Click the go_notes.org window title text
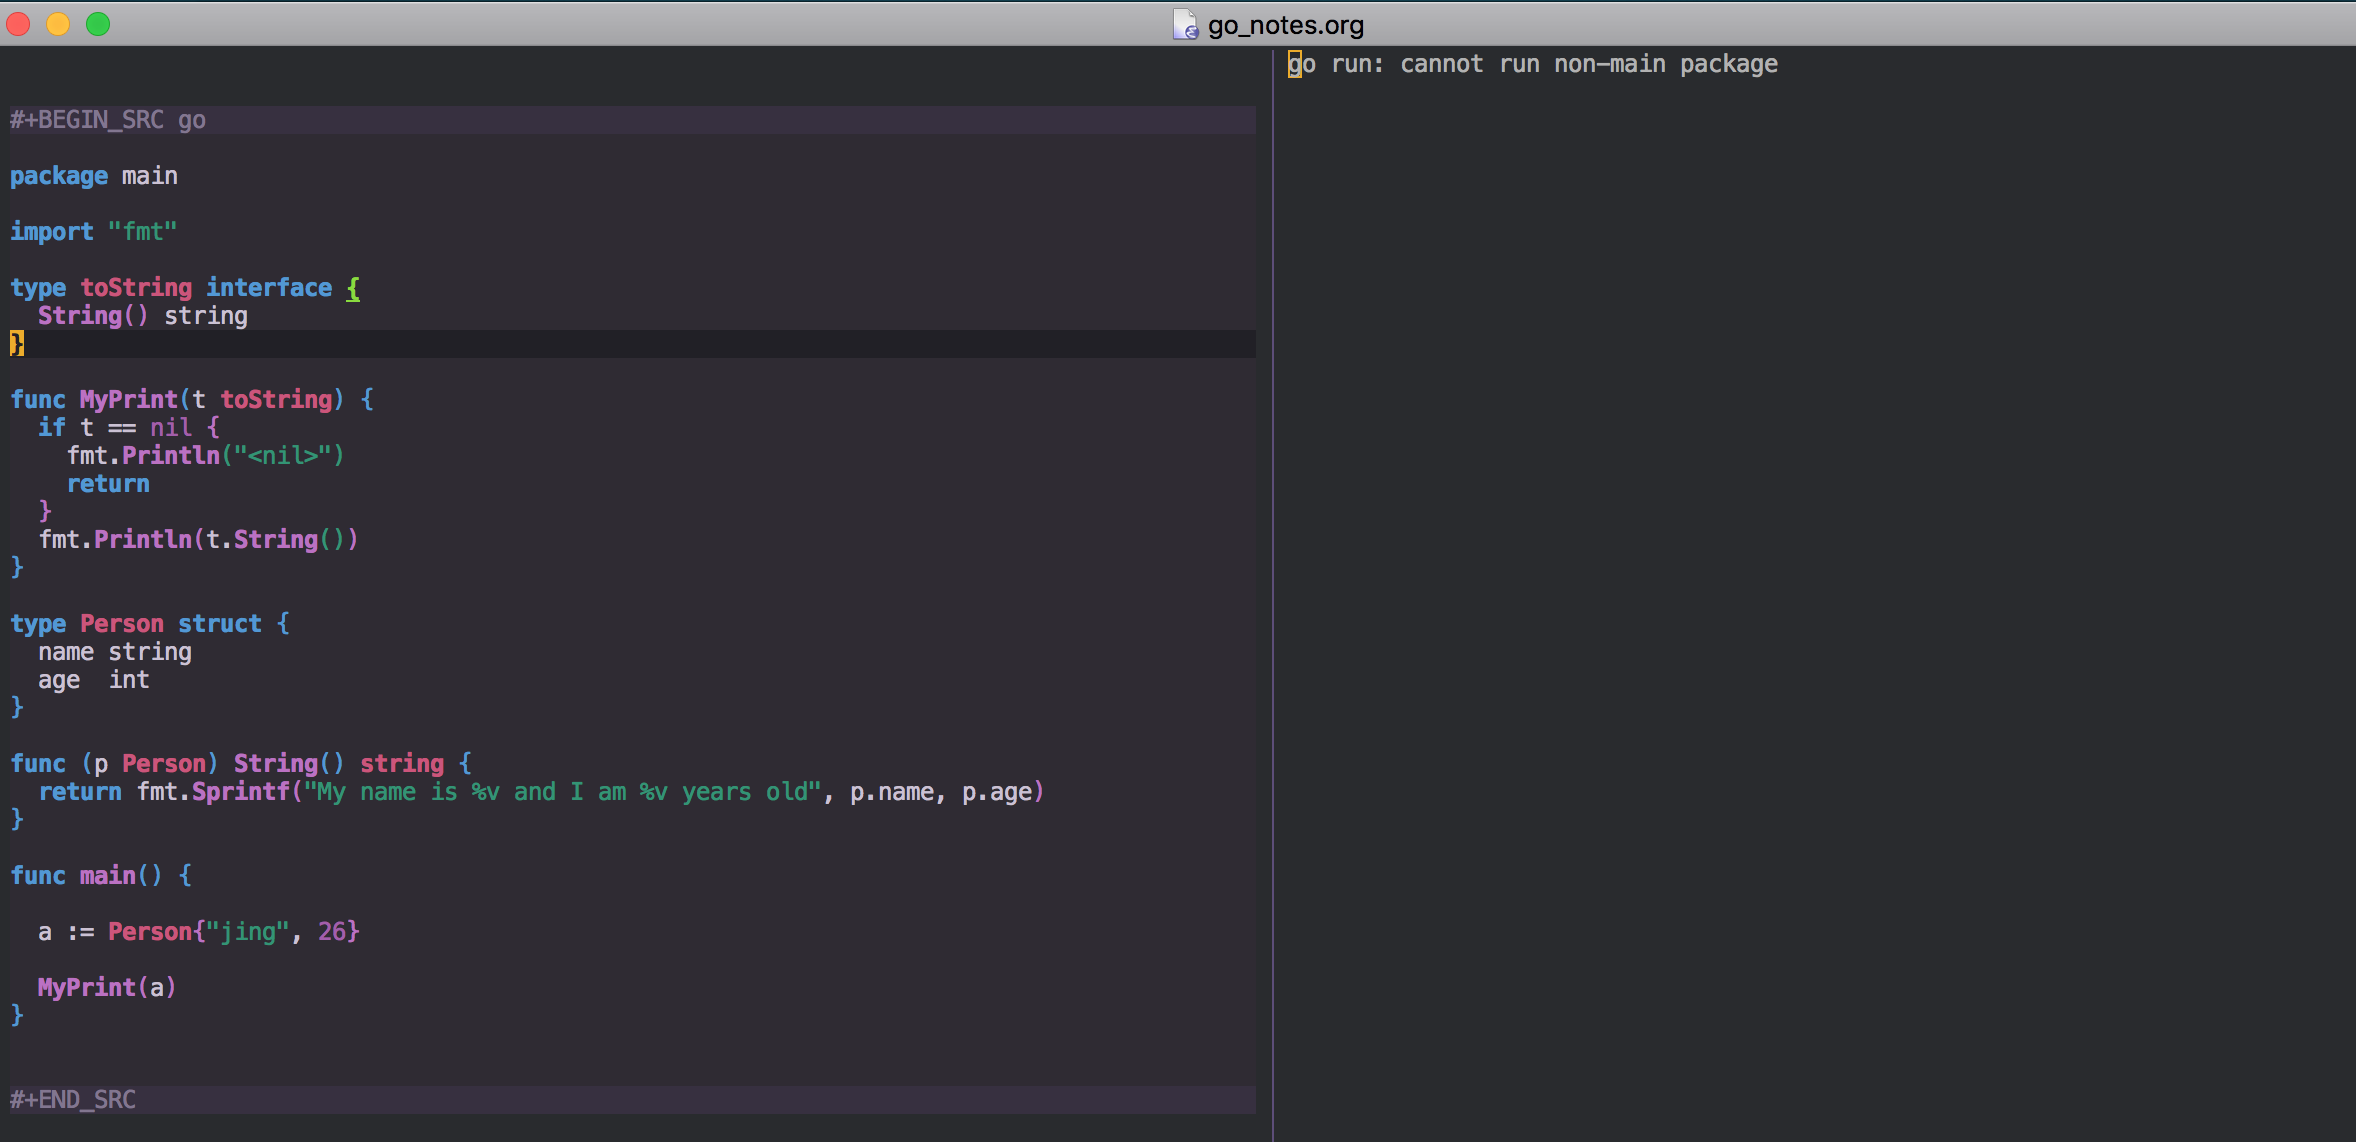This screenshot has width=2356, height=1142. (x=1285, y=25)
